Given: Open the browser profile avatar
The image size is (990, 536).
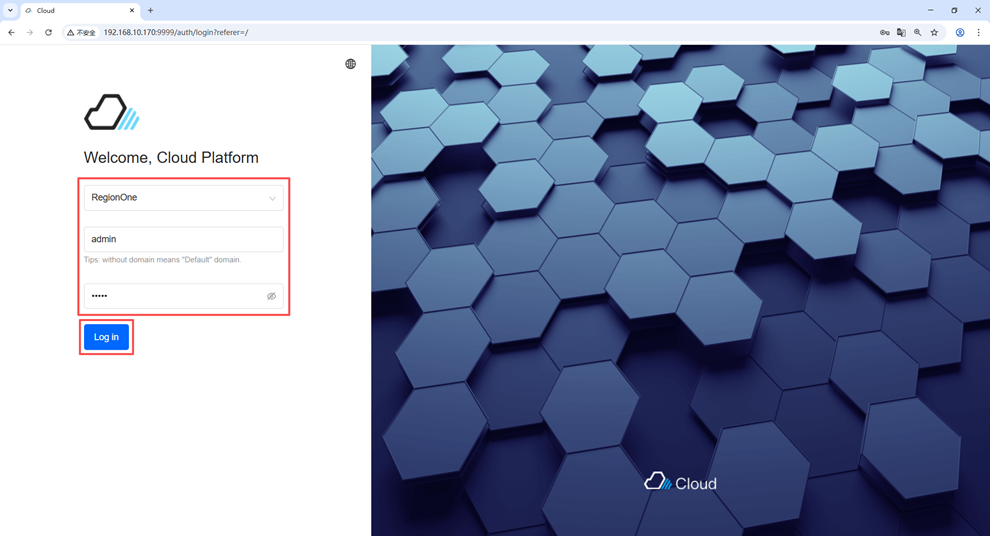Looking at the screenshot, I should 960,32.
